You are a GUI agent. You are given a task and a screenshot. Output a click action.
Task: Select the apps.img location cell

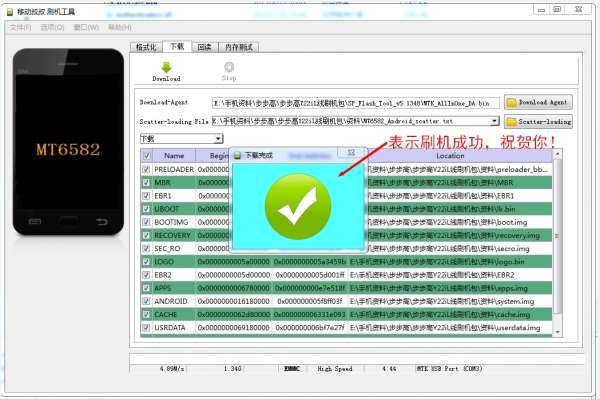click(450, 288)
